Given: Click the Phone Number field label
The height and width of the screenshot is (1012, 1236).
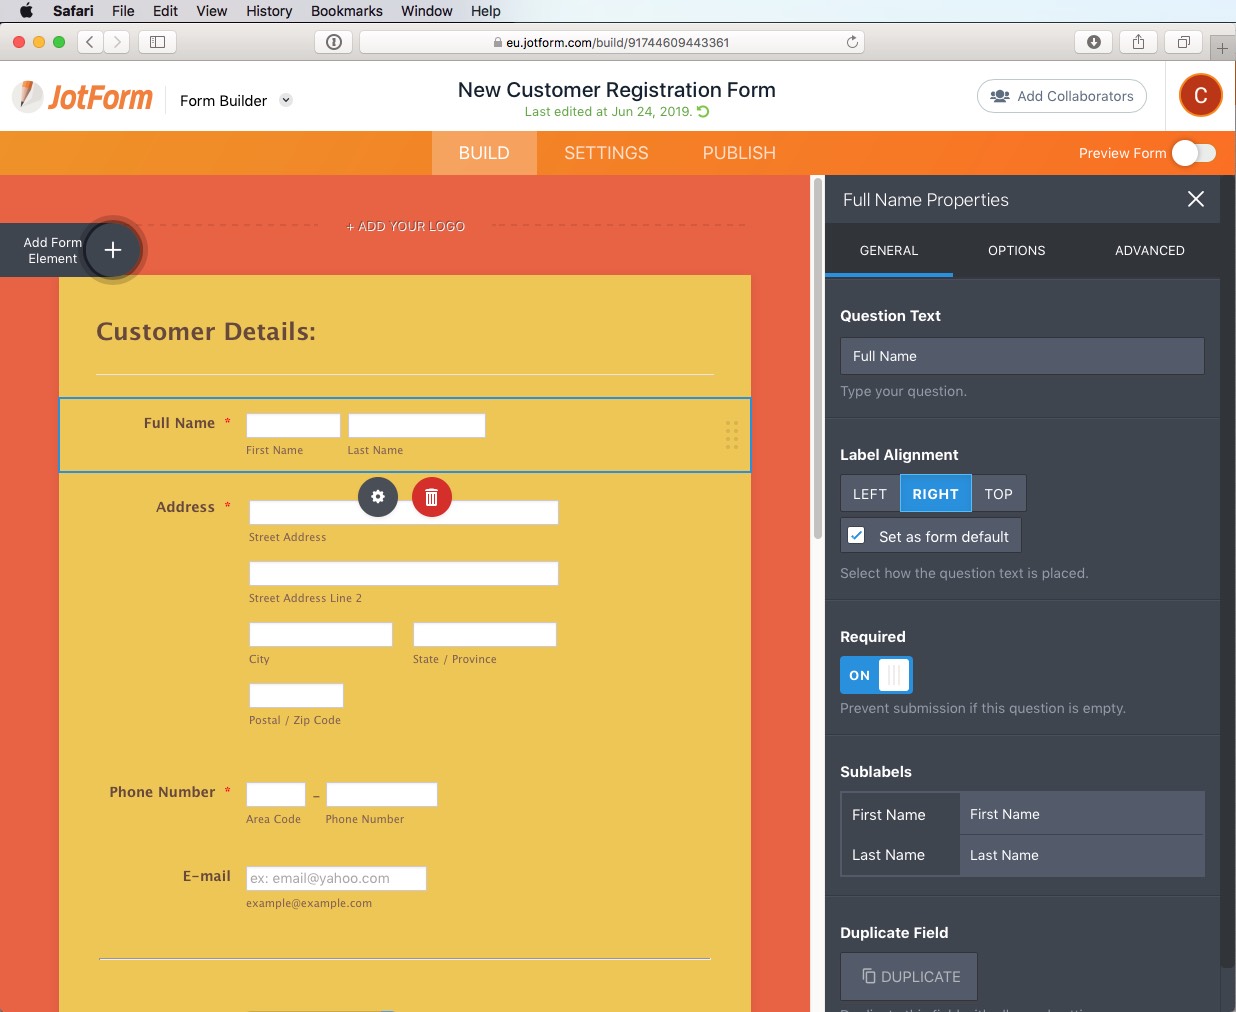Looking at the screenshot, I should click(x=162, y=792).
